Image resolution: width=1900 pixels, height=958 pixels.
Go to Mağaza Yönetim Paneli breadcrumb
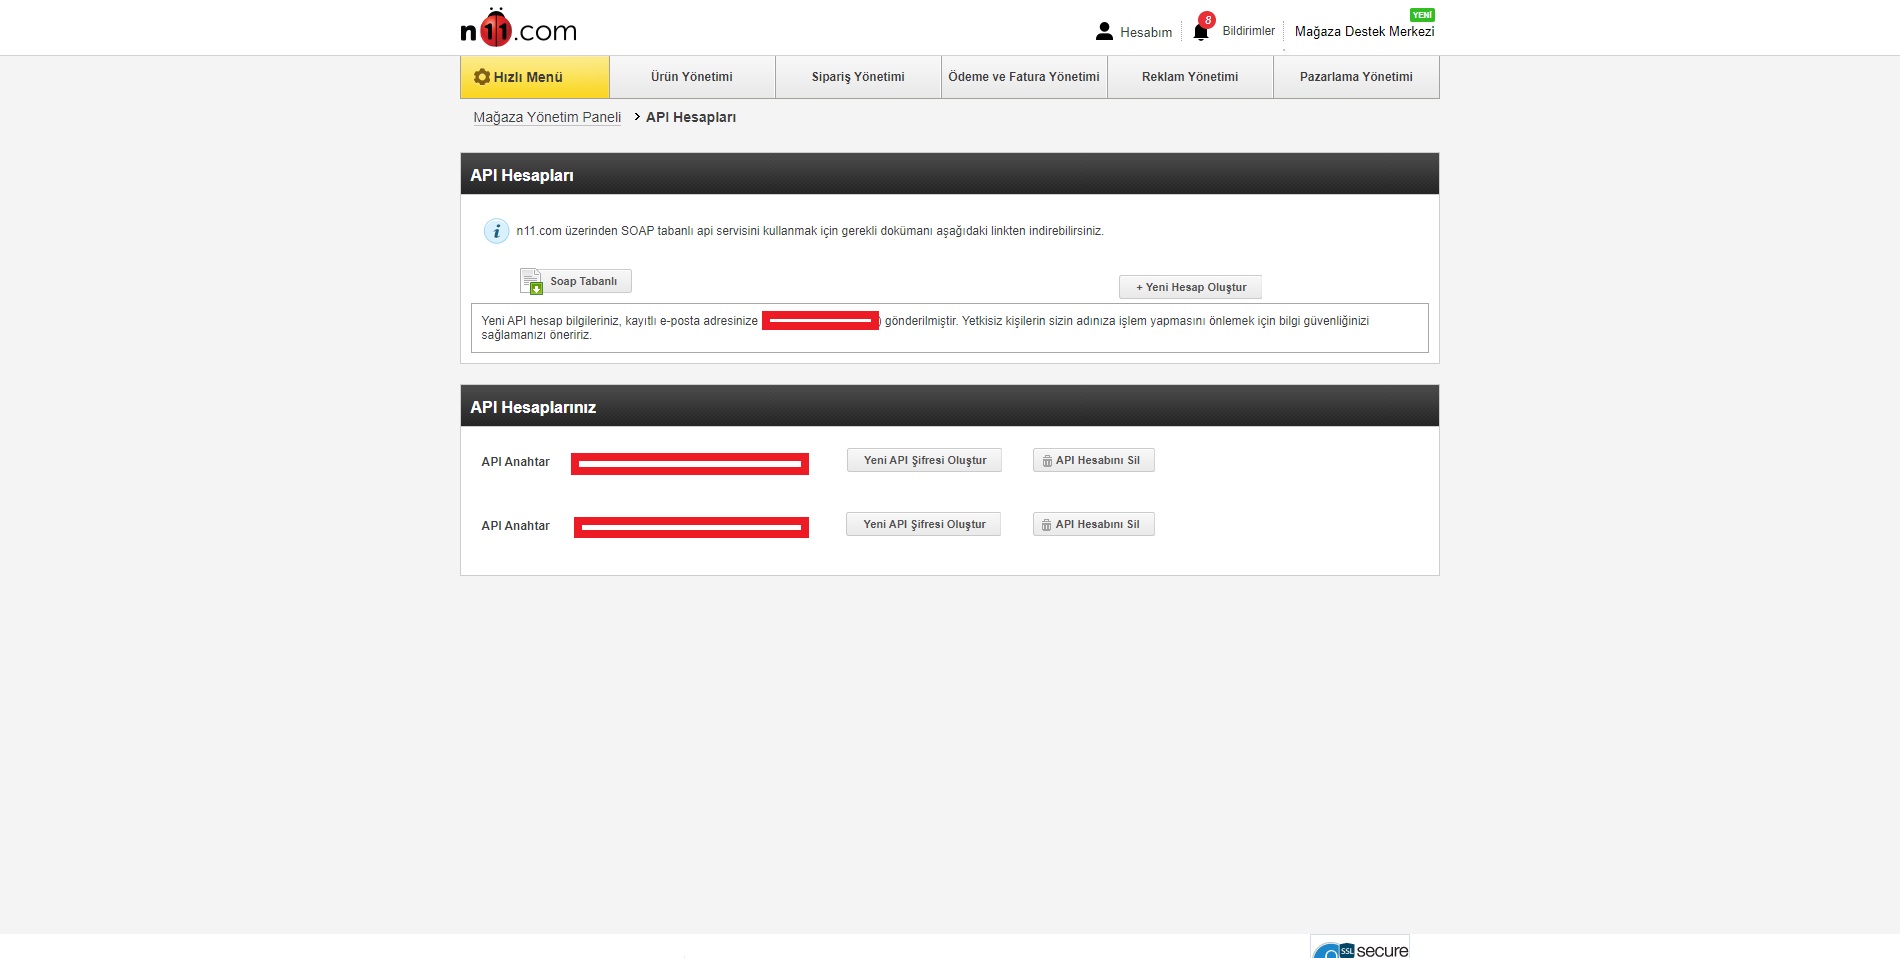(x=547, y=117)
